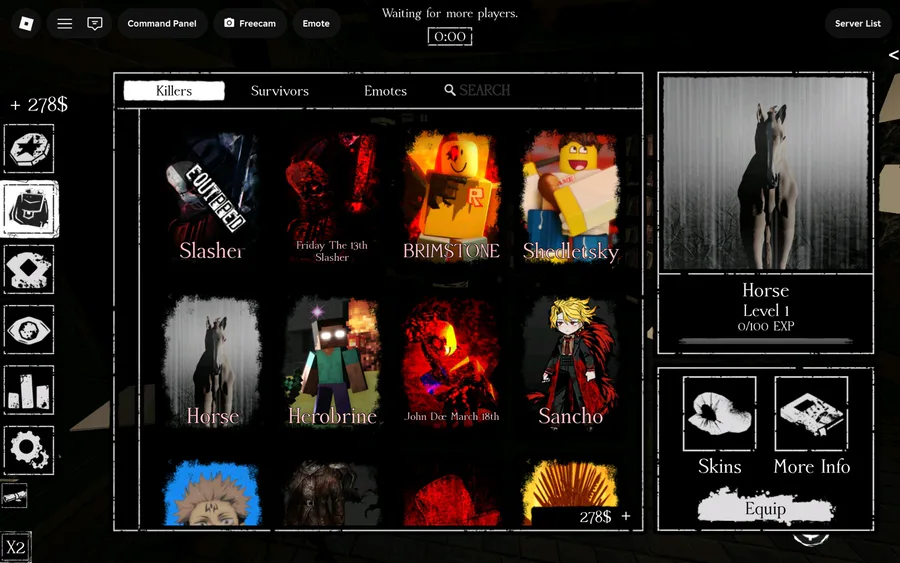The image size is (900, 563).
Task: Click the X2 boost icon
Action: [15, 546]
